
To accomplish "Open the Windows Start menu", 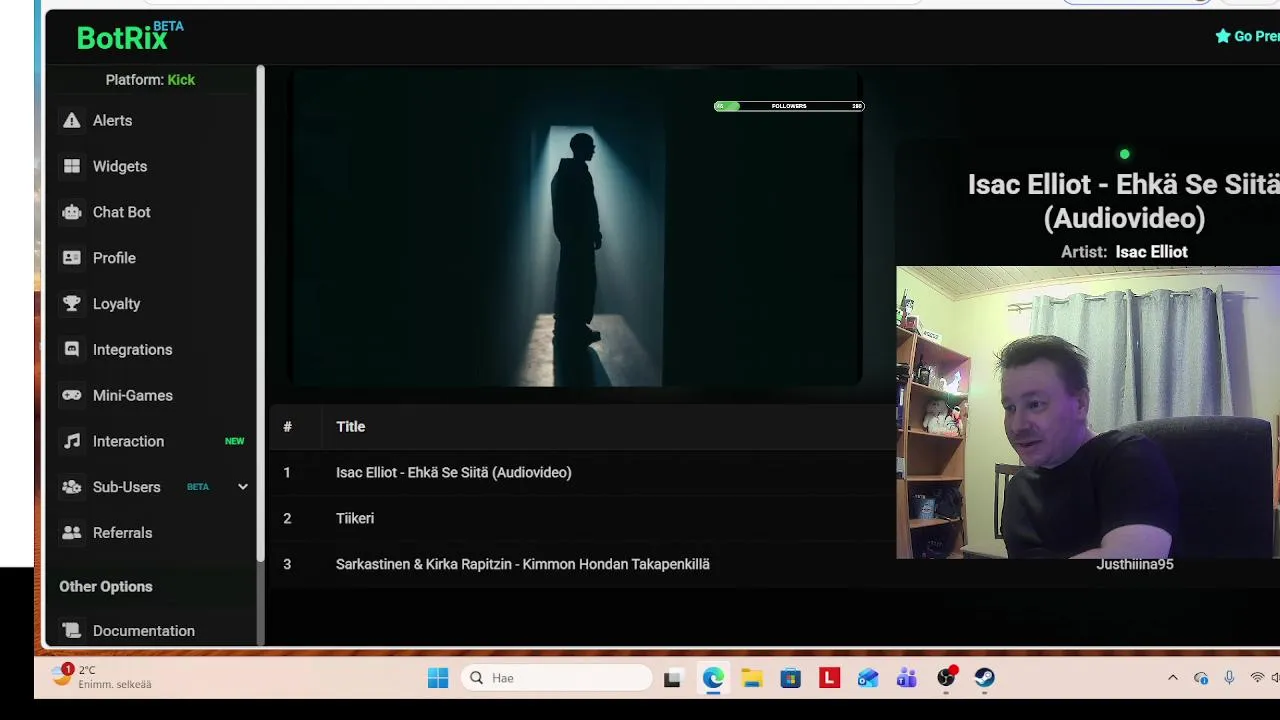I will 438,678.
